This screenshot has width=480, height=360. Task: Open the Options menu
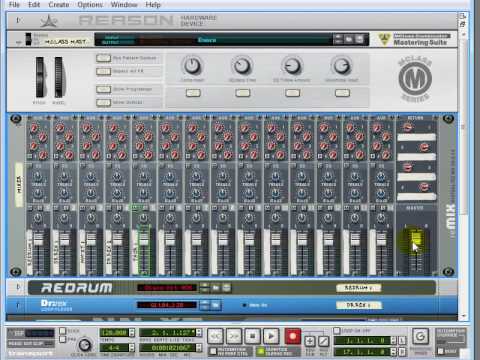pyautogui.click(x=90, y=5)
